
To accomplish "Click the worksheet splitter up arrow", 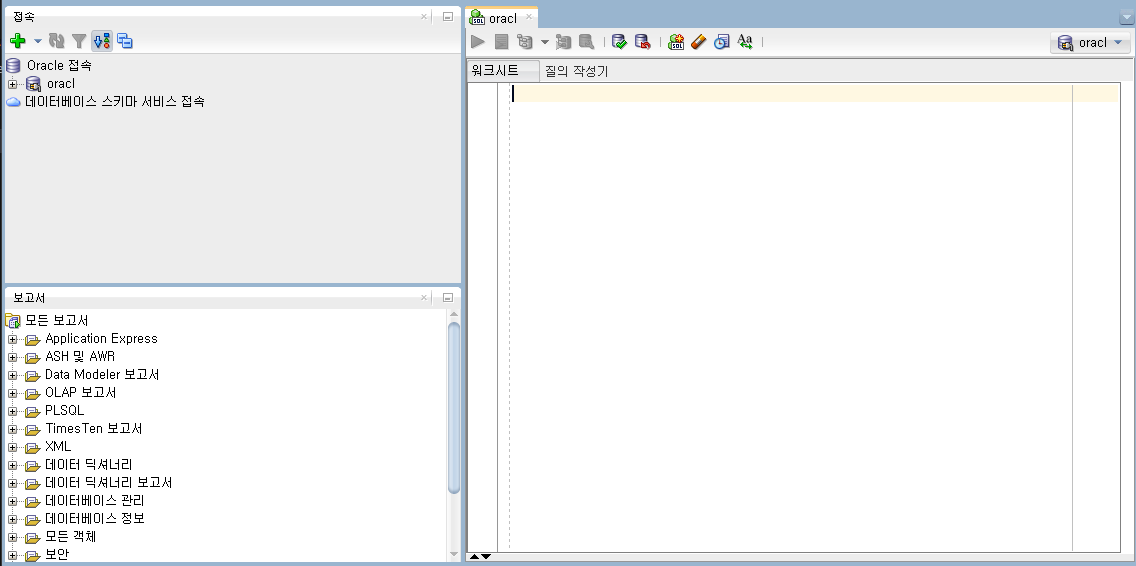I will coord(474,557).
